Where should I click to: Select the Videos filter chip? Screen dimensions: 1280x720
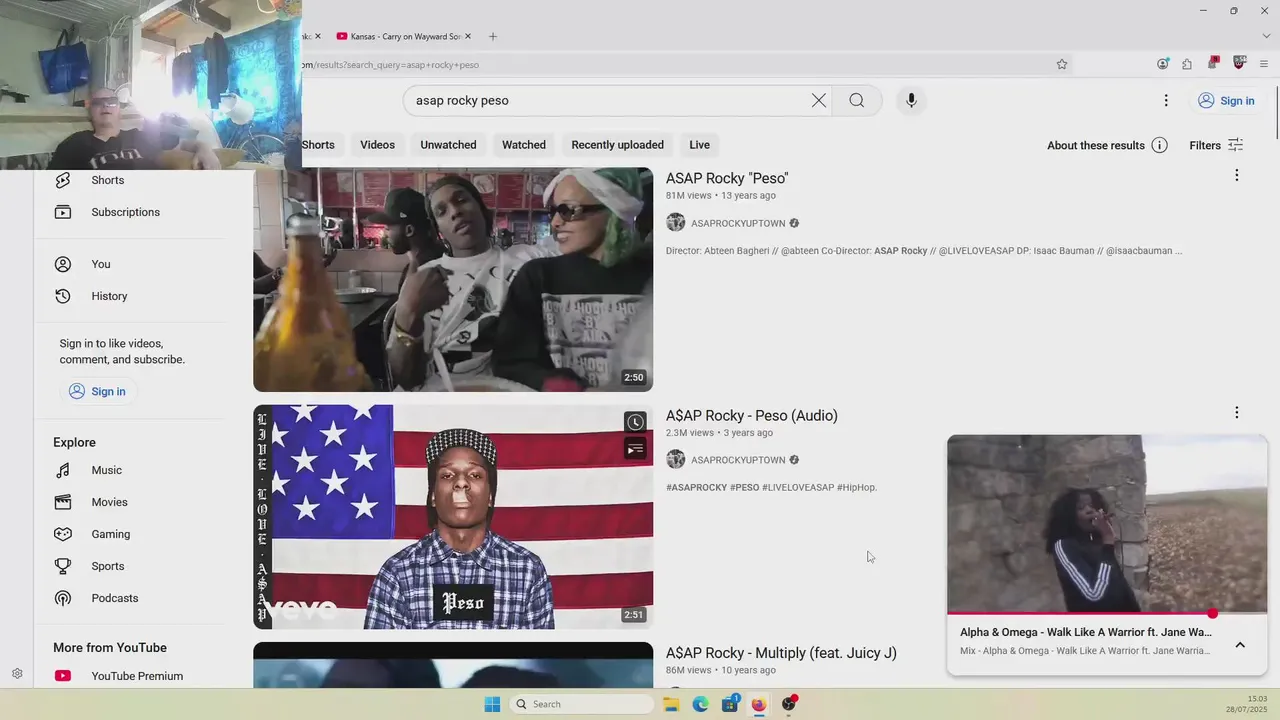pos(377,145)
